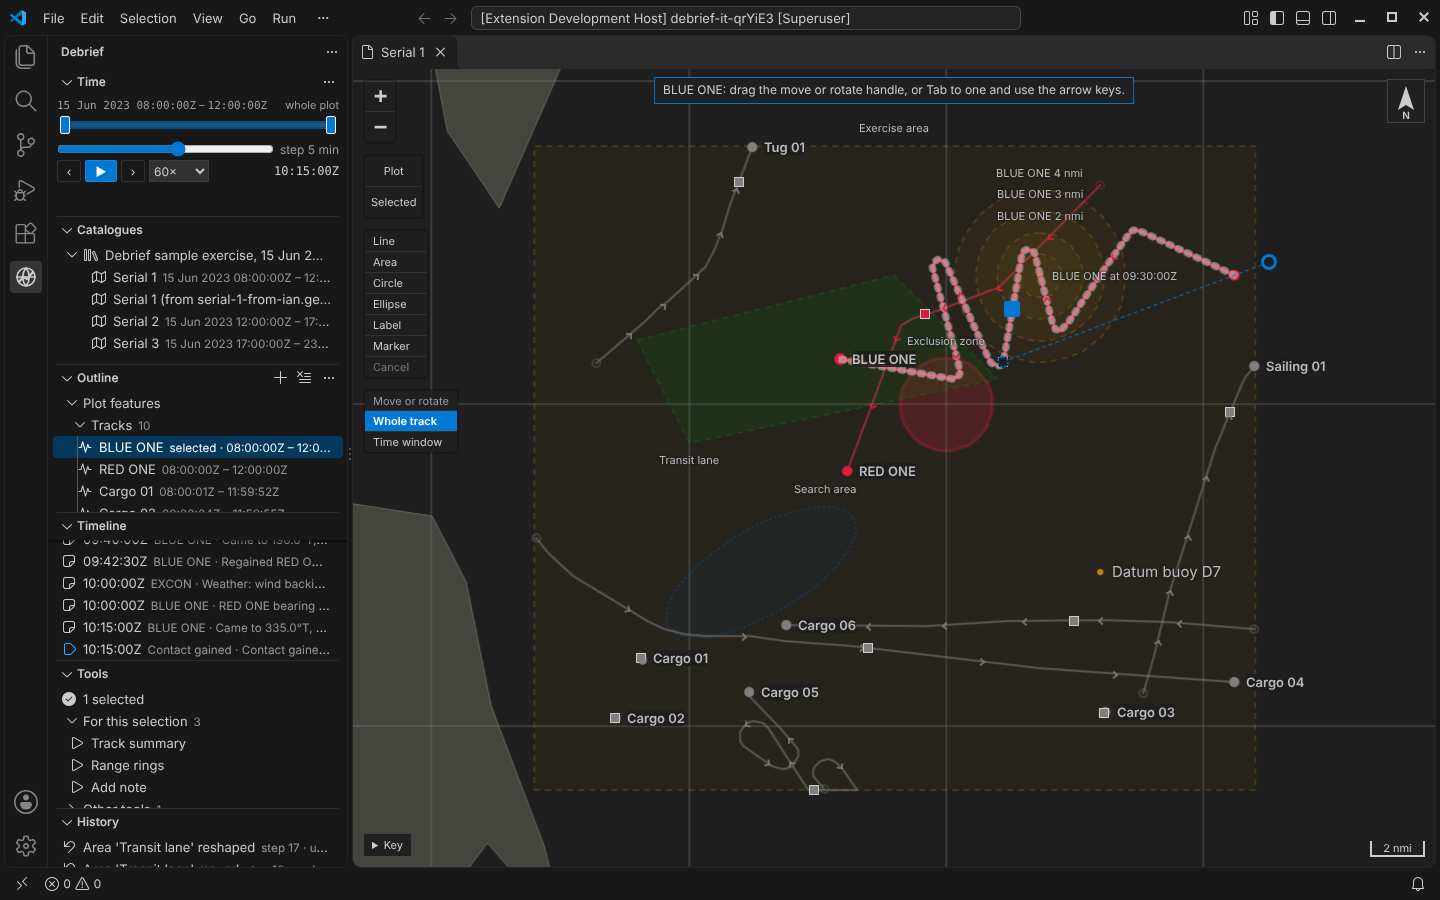The height and width of the screenshot is (900, 1440).
Task: Open the Accounts icon
Action: (x=26, y=802)
